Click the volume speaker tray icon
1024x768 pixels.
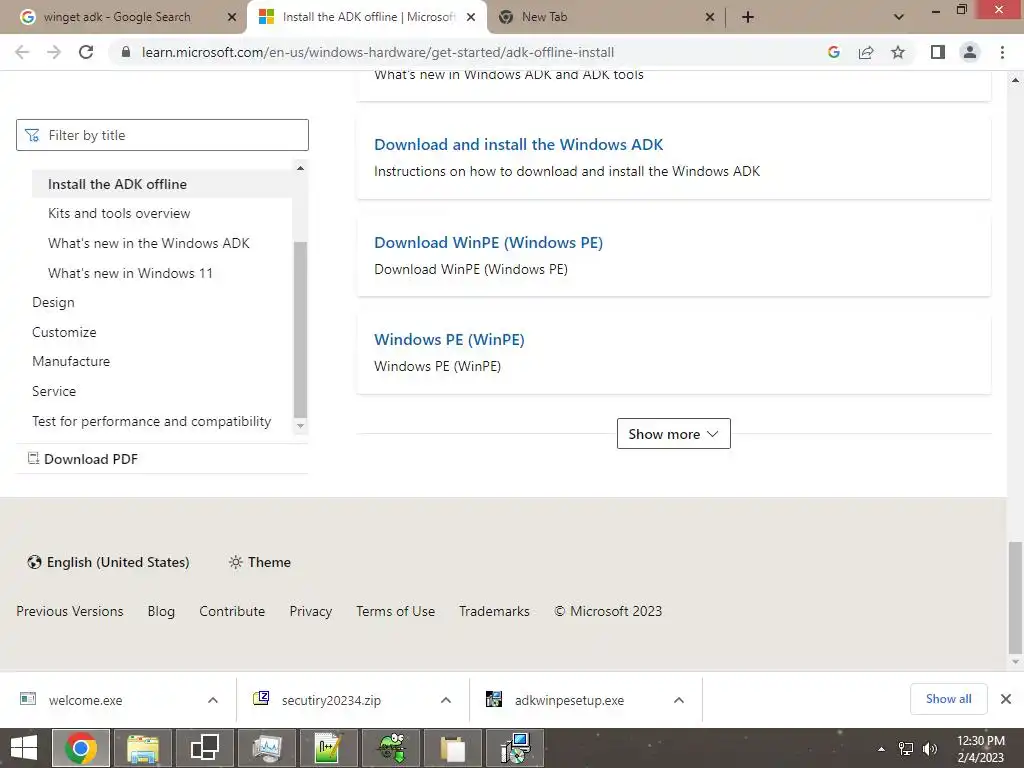[930, 749]
